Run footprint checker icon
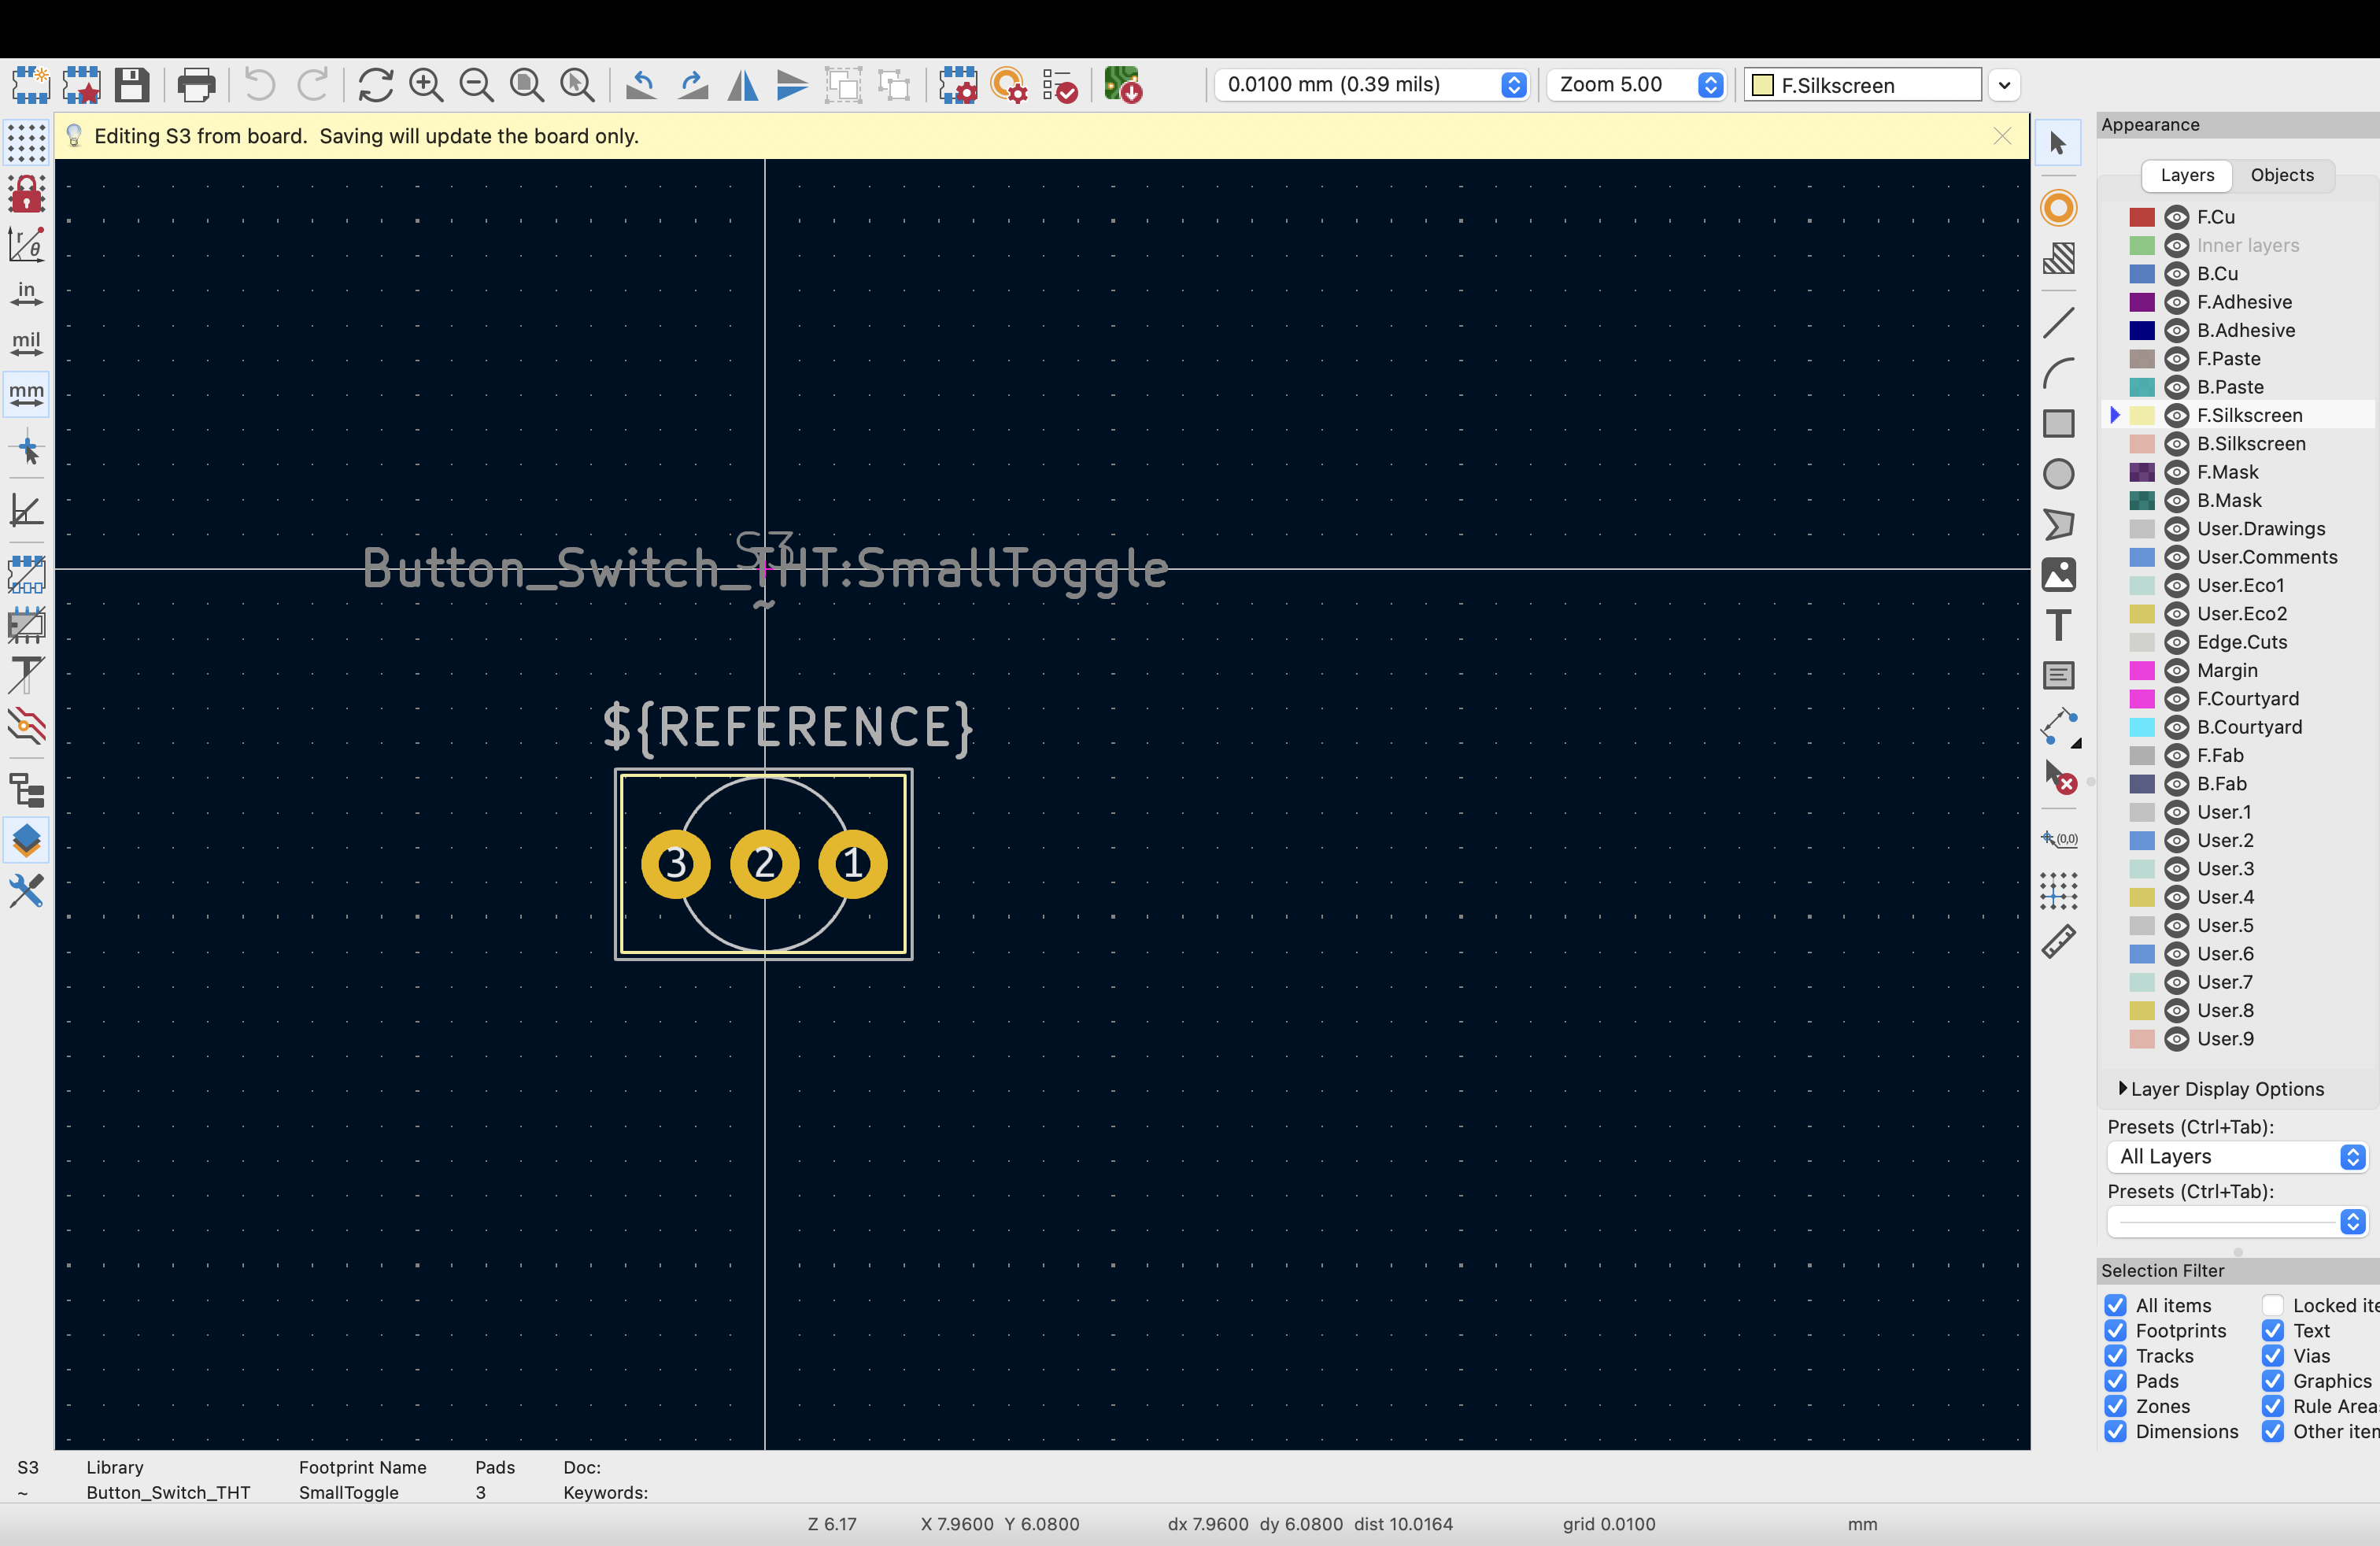 [x=1059, y=85]
